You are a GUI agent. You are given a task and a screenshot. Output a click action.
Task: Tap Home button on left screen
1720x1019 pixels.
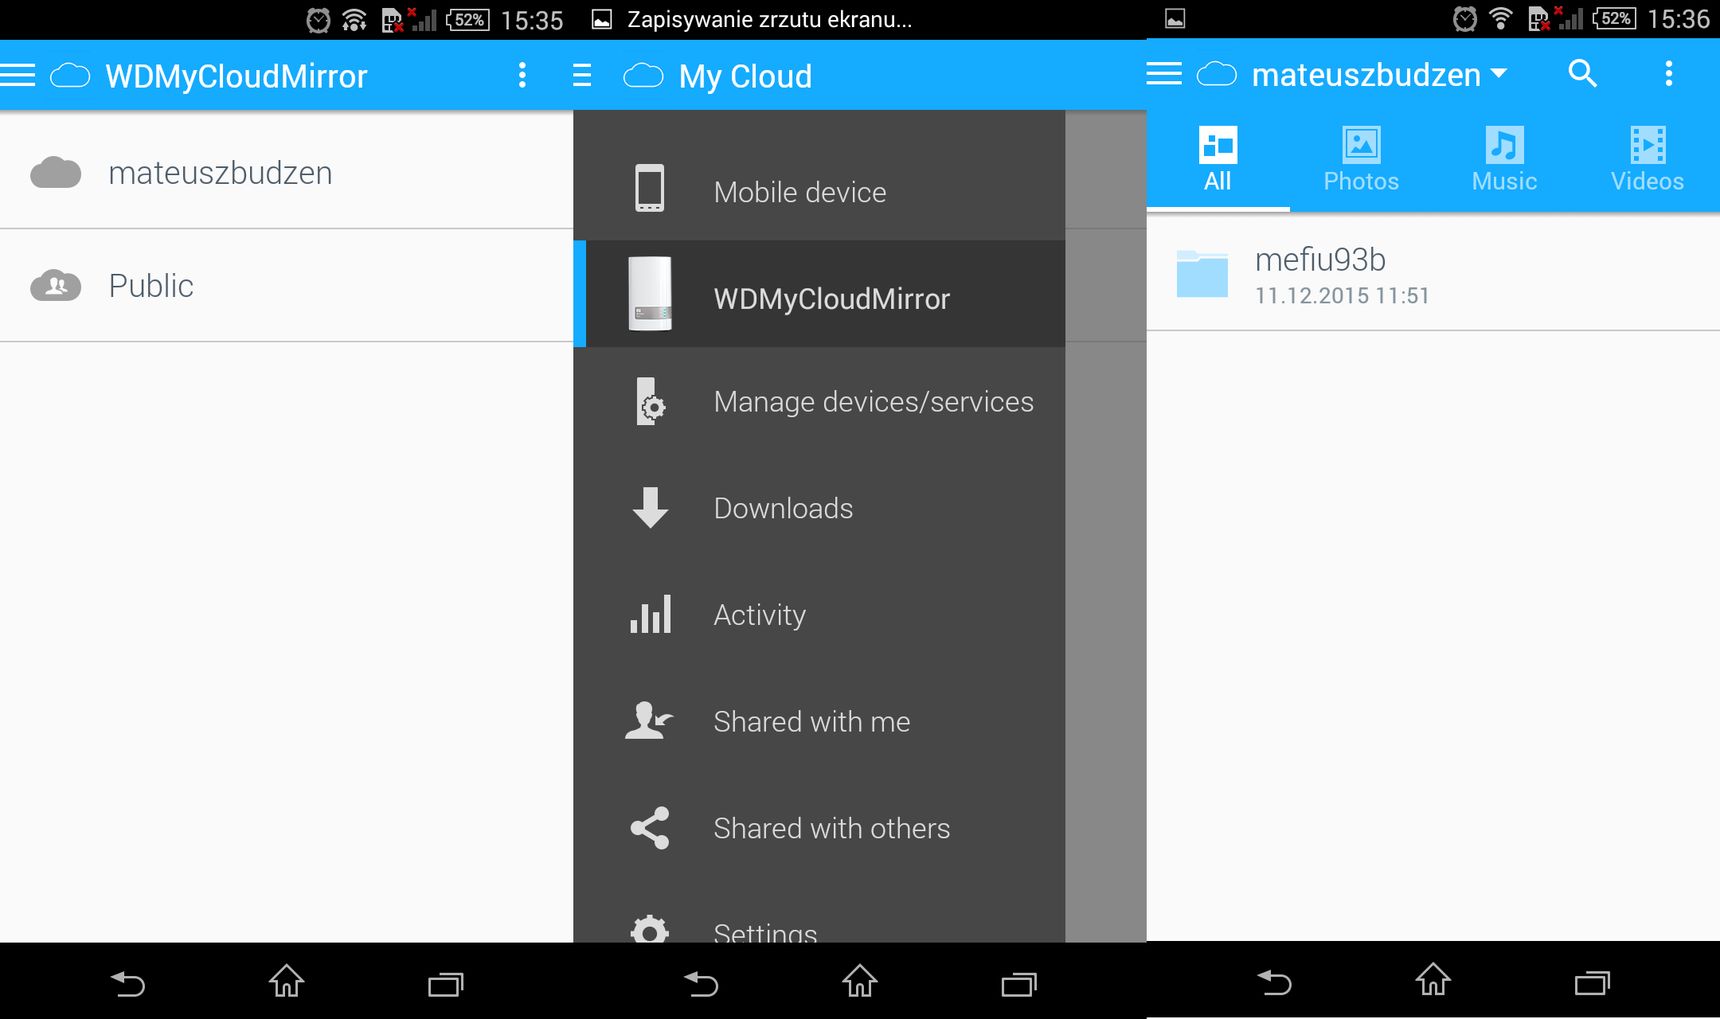286,981
